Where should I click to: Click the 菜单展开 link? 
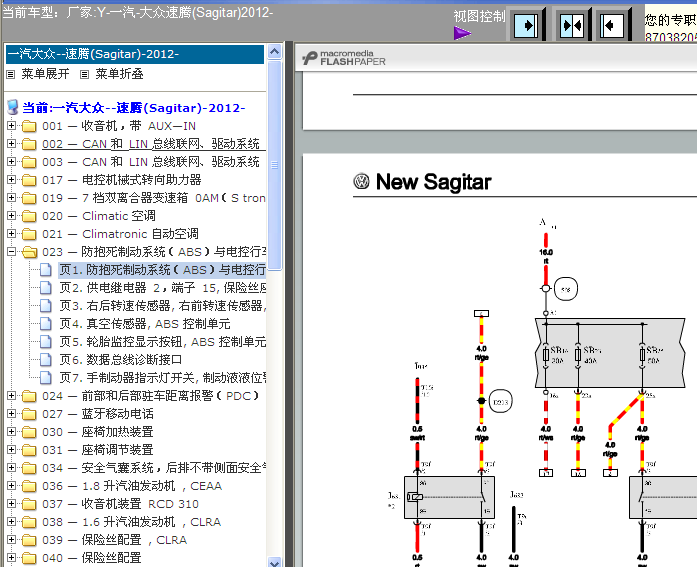click(x=45, y=74)
